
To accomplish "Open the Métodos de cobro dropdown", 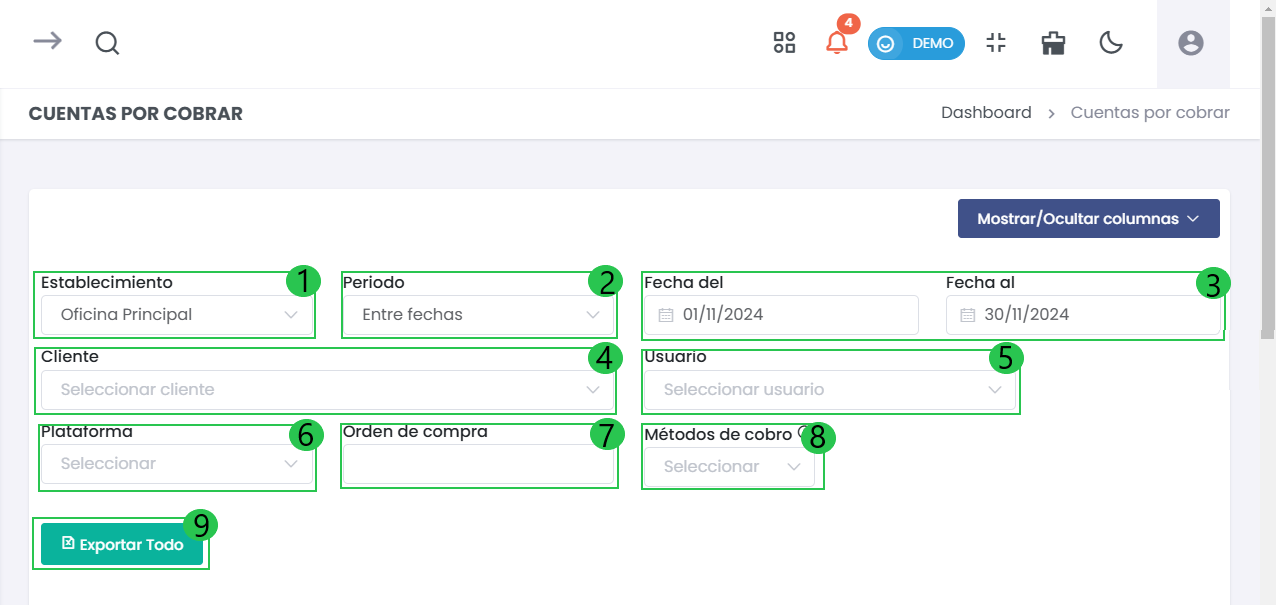I will [732, 466].
